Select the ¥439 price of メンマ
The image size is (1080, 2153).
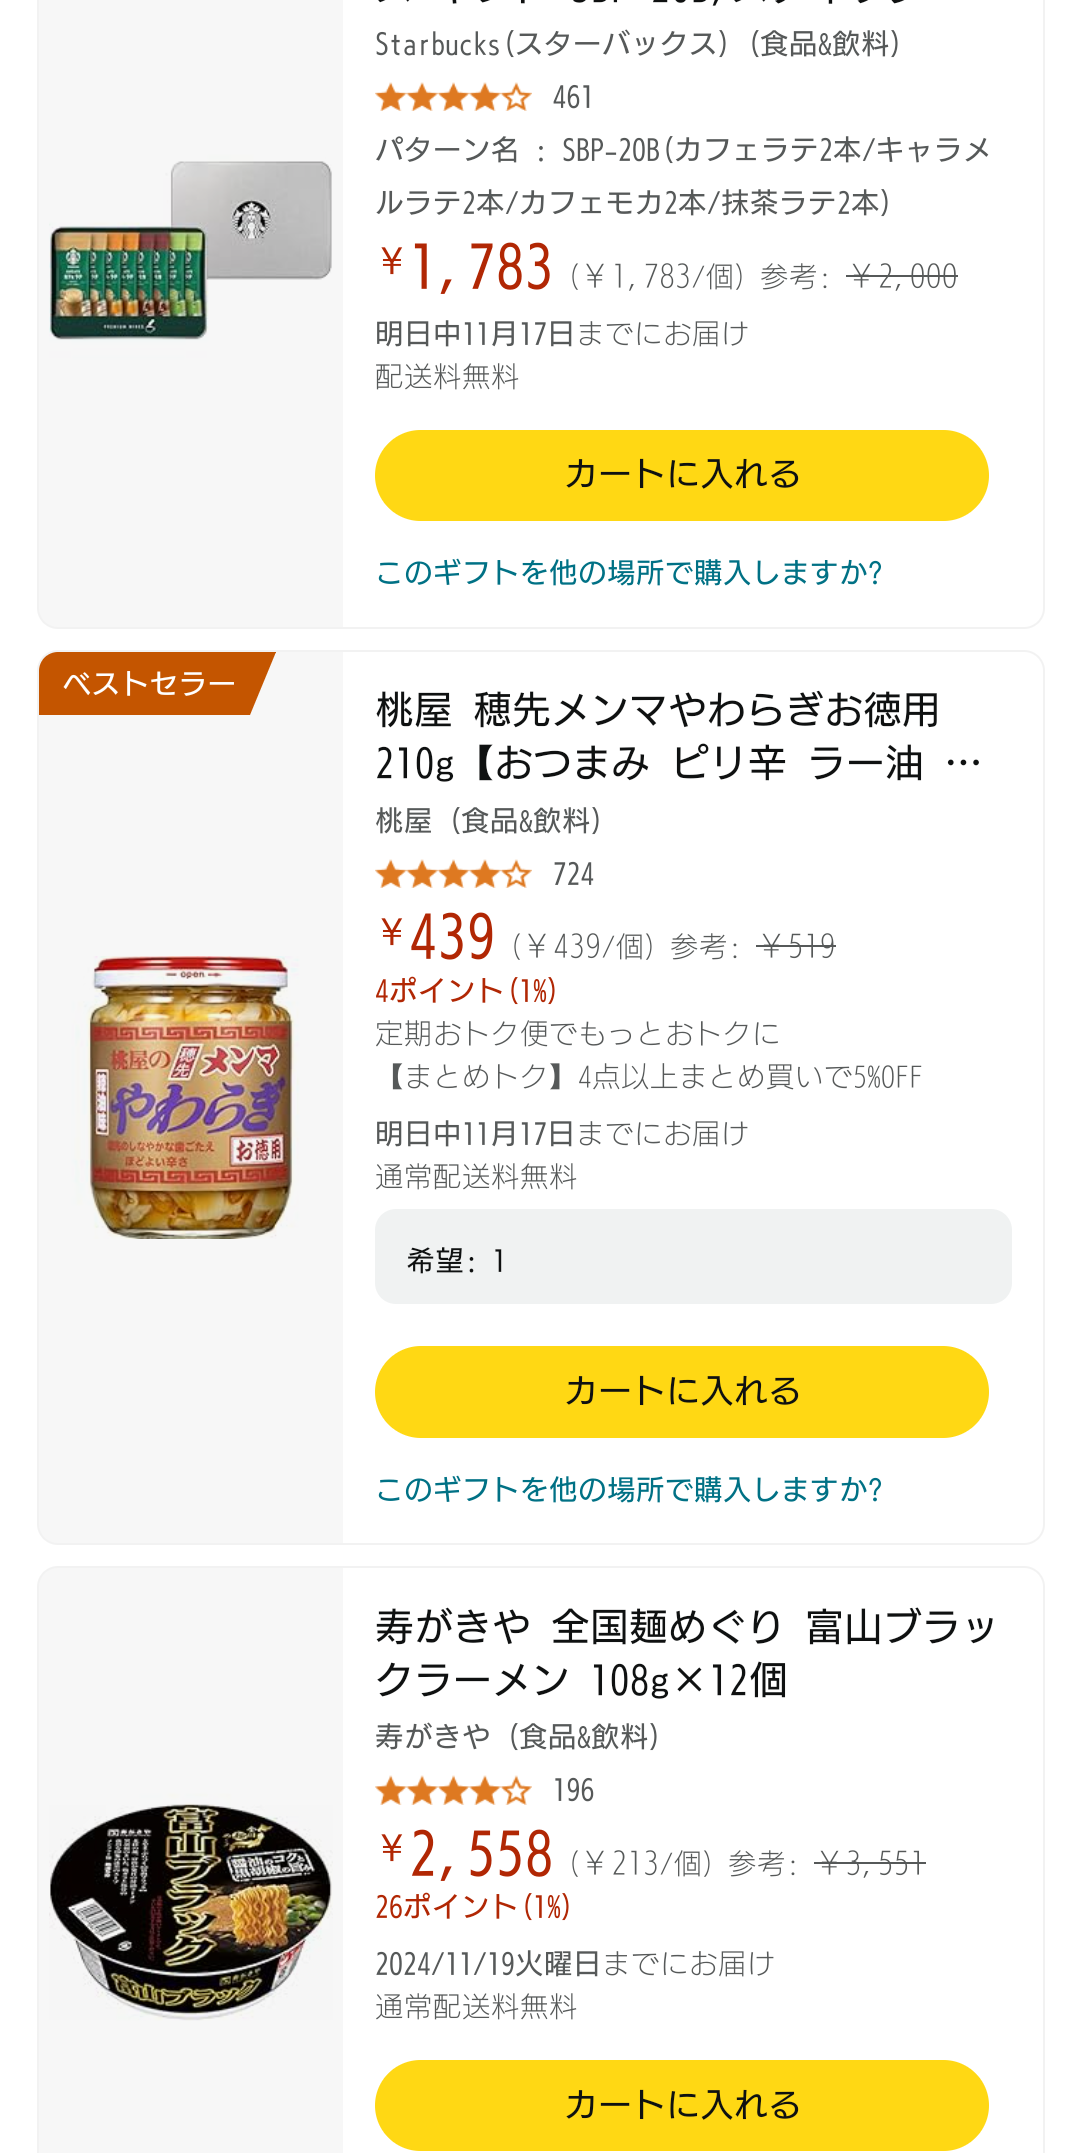[437, 937]
